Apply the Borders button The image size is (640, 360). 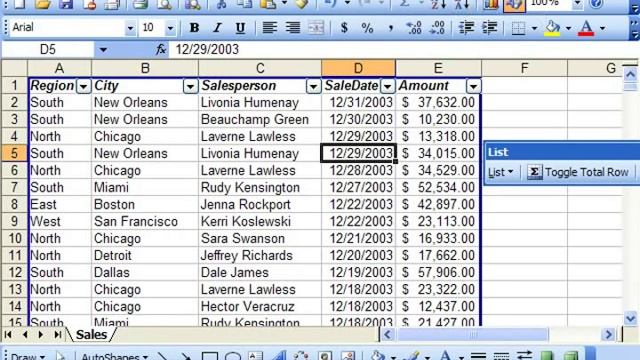[x=518, y=28]
